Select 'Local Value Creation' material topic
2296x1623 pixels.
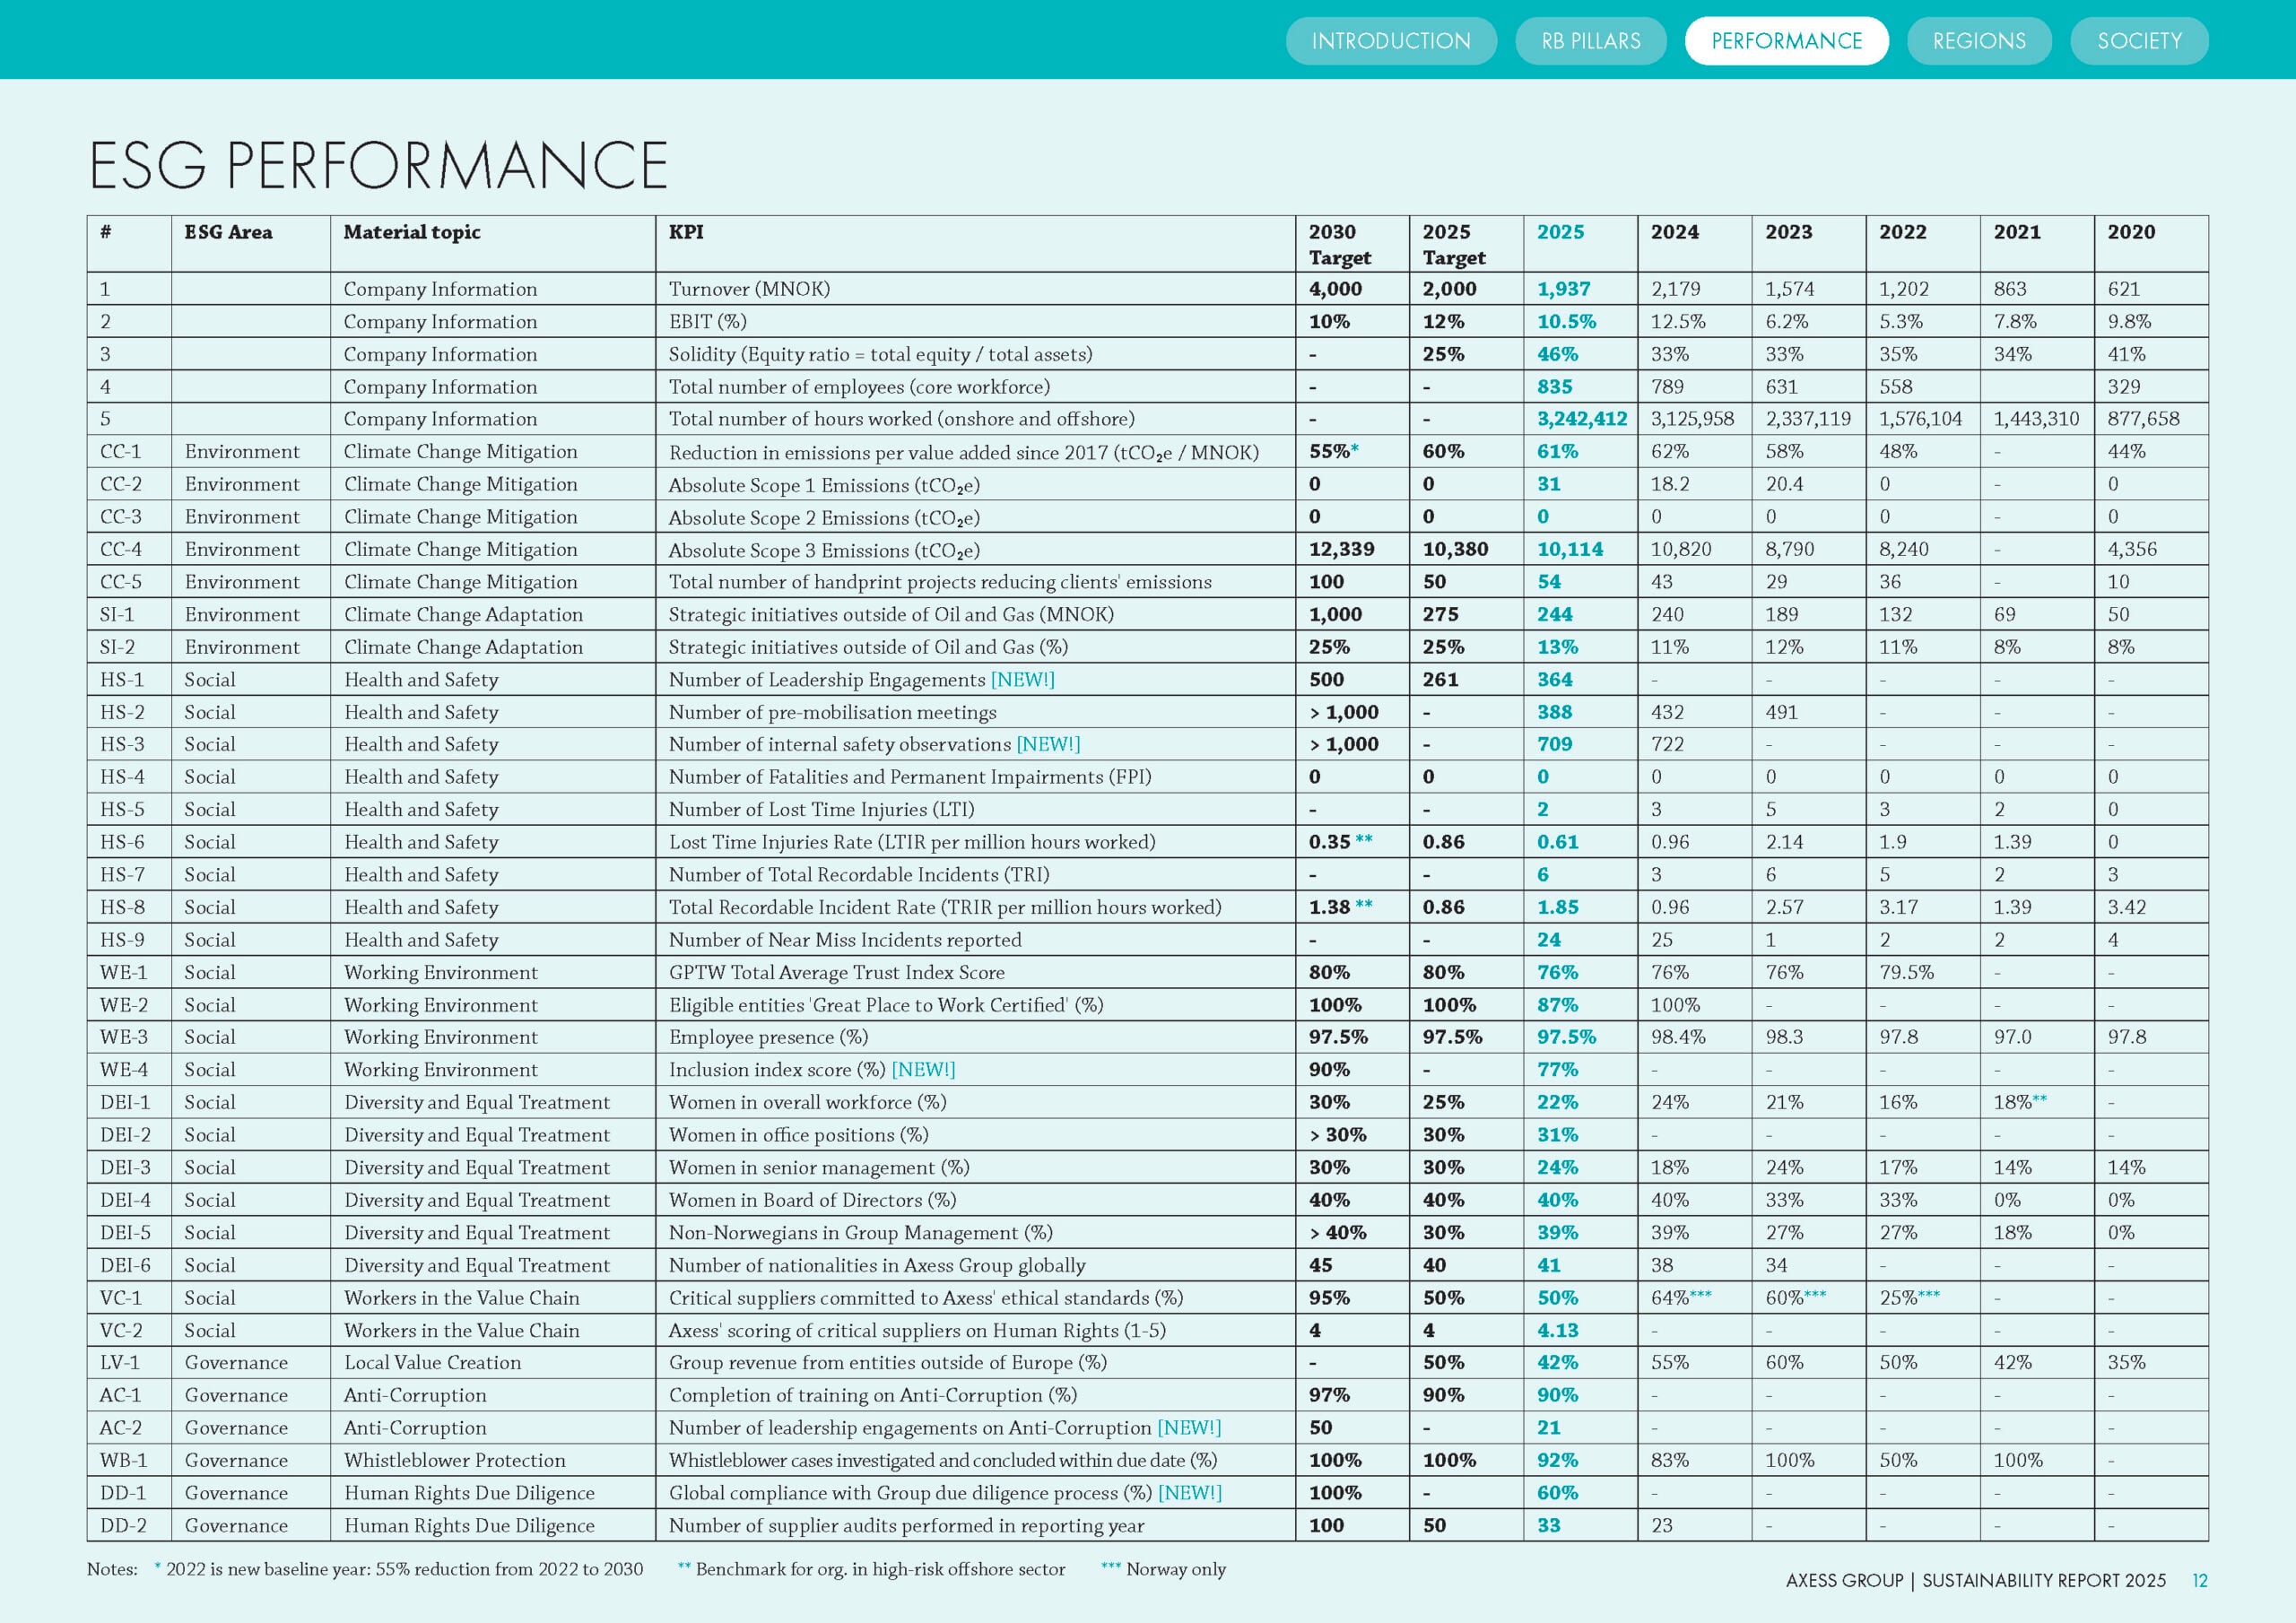433,1363
